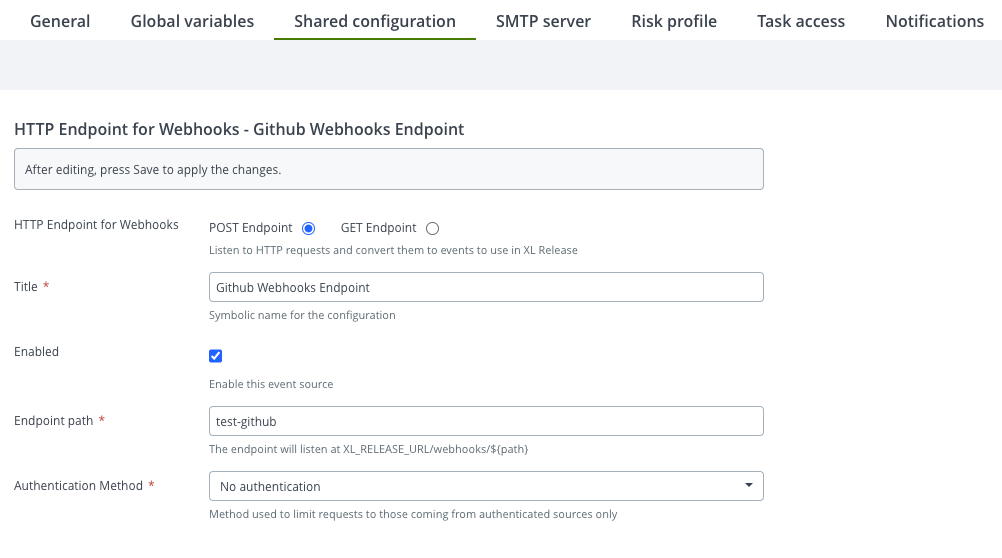This screenshot has width=1002, height=558.
Task: Click the endpoint listen URL hint text
Action: click(369, 449)
